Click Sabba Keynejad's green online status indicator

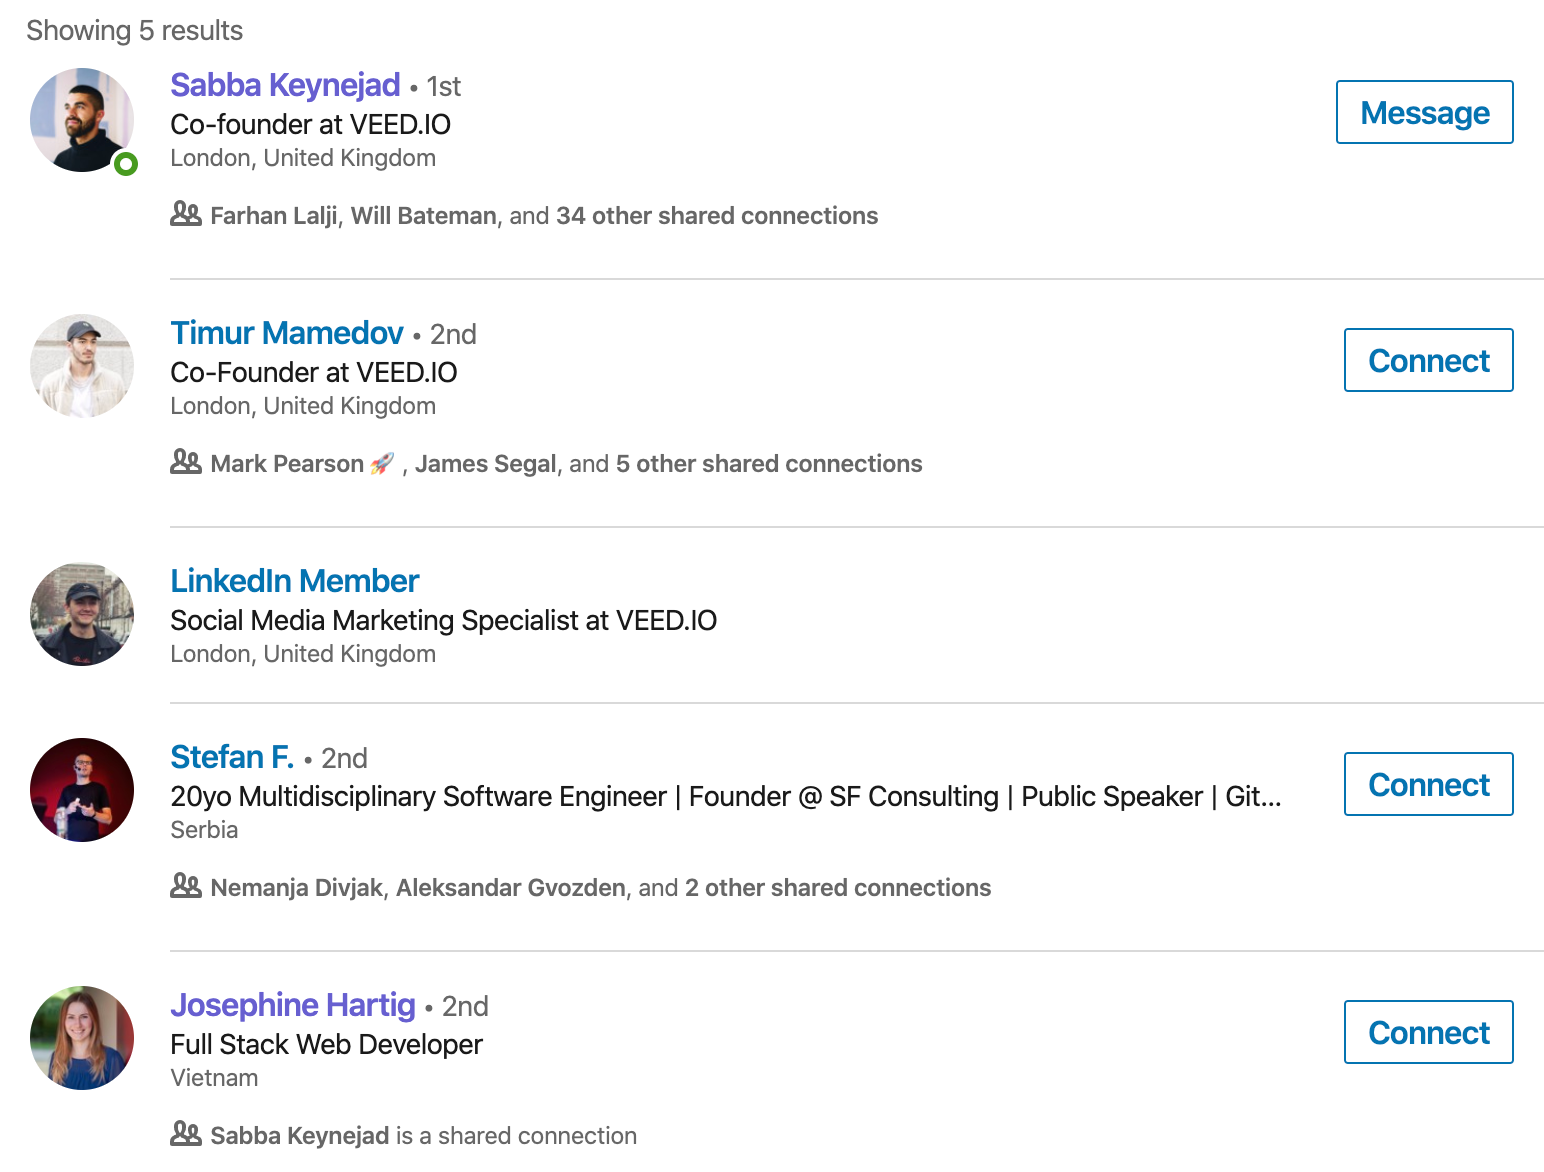[x=127, y=164]
